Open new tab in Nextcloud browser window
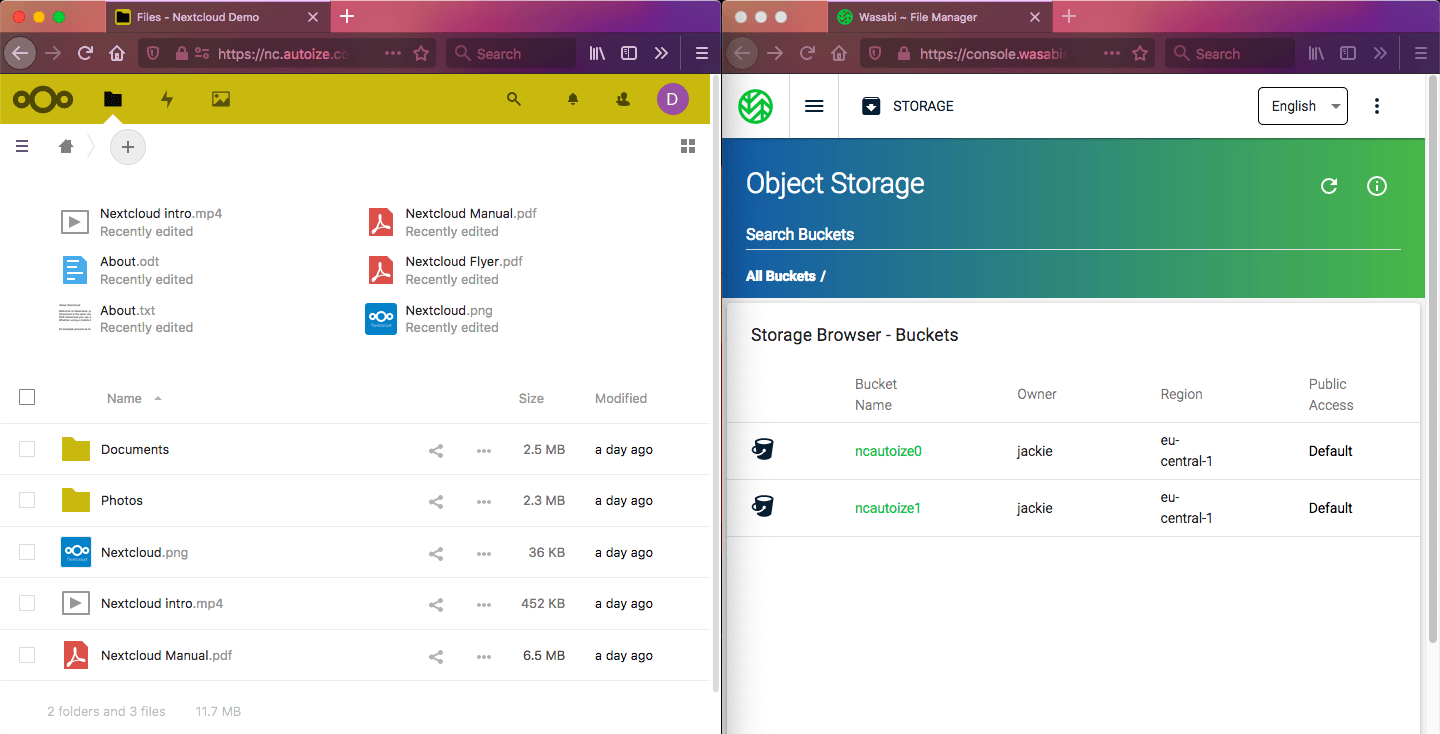 [347, 16]
